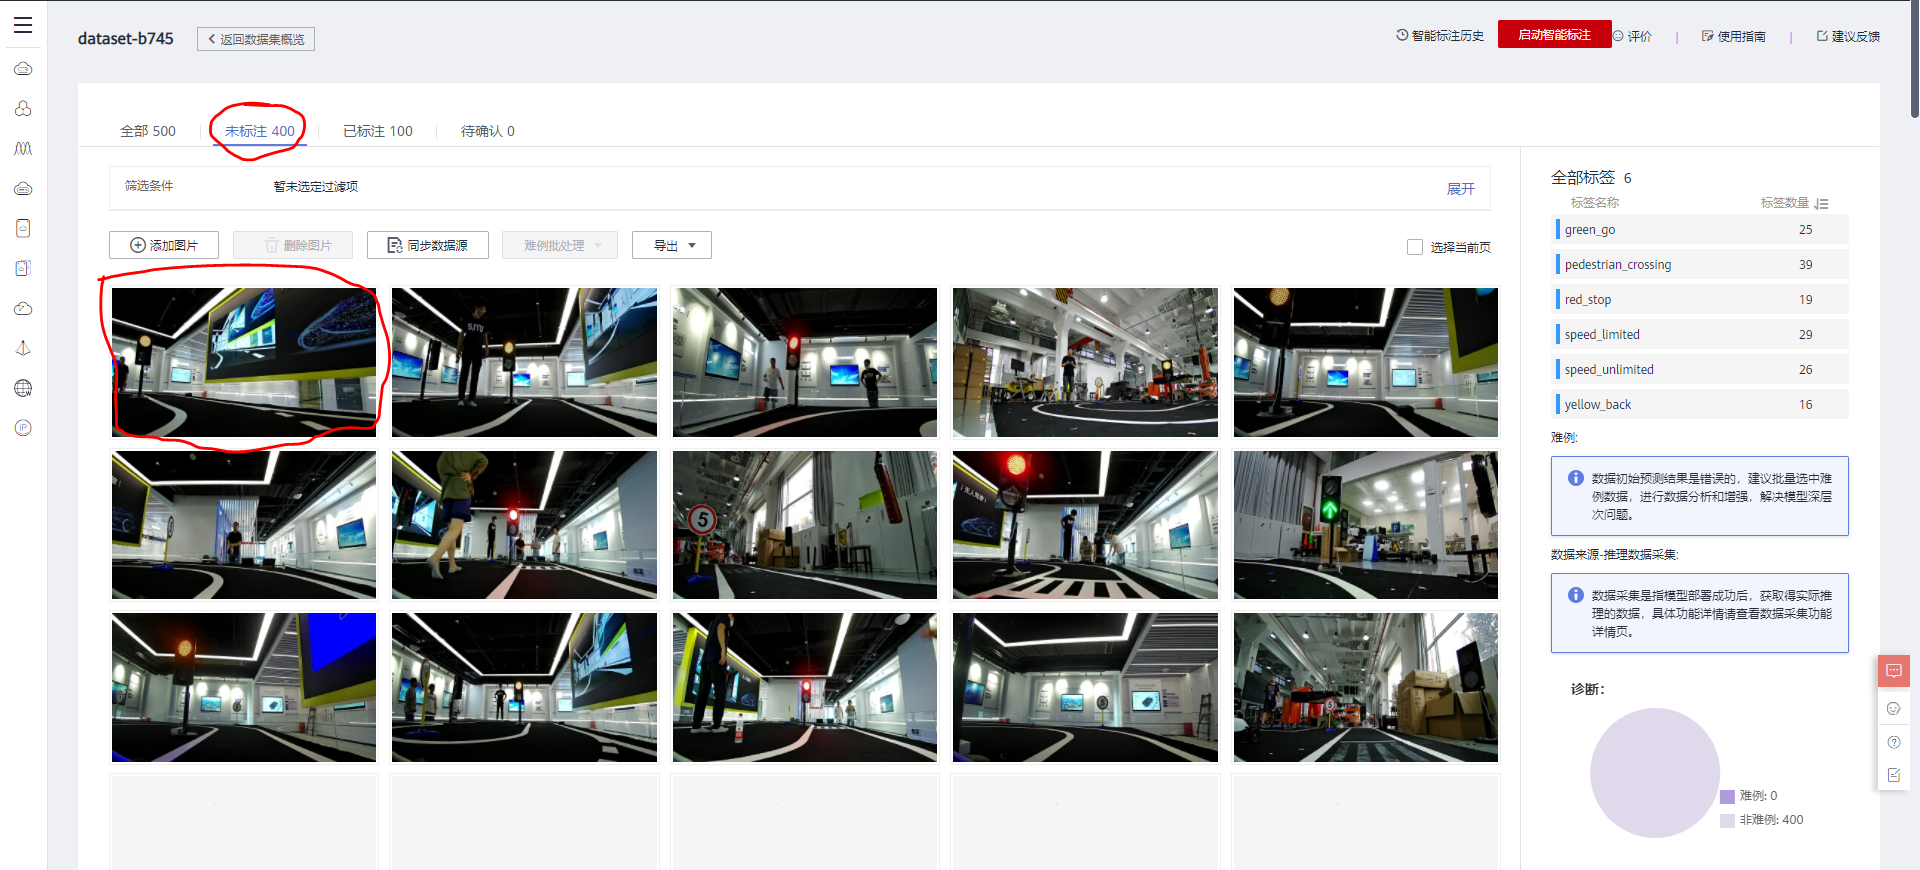
Task: Switch to the 全部 500 tab
Action: pyautogui.click(x=148, y=131)
